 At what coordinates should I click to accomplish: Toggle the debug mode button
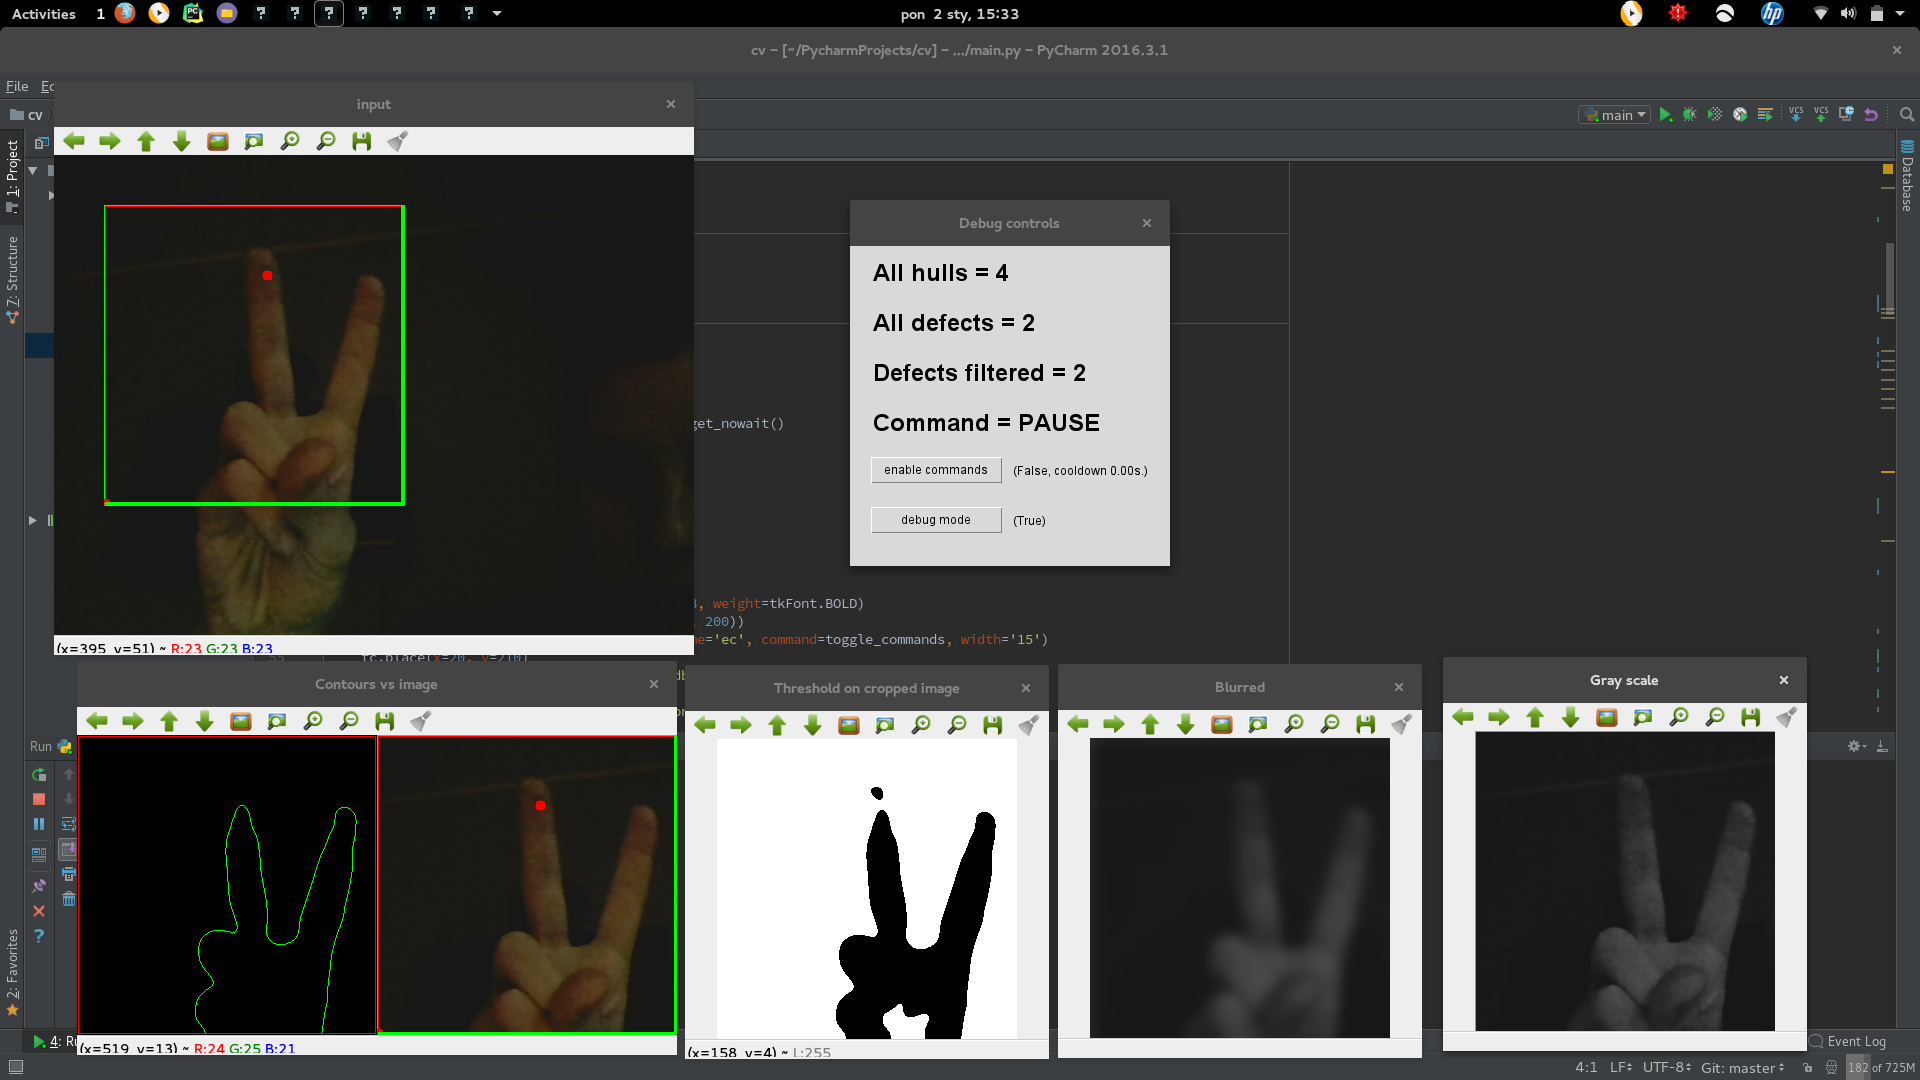(x=936, y=520)
